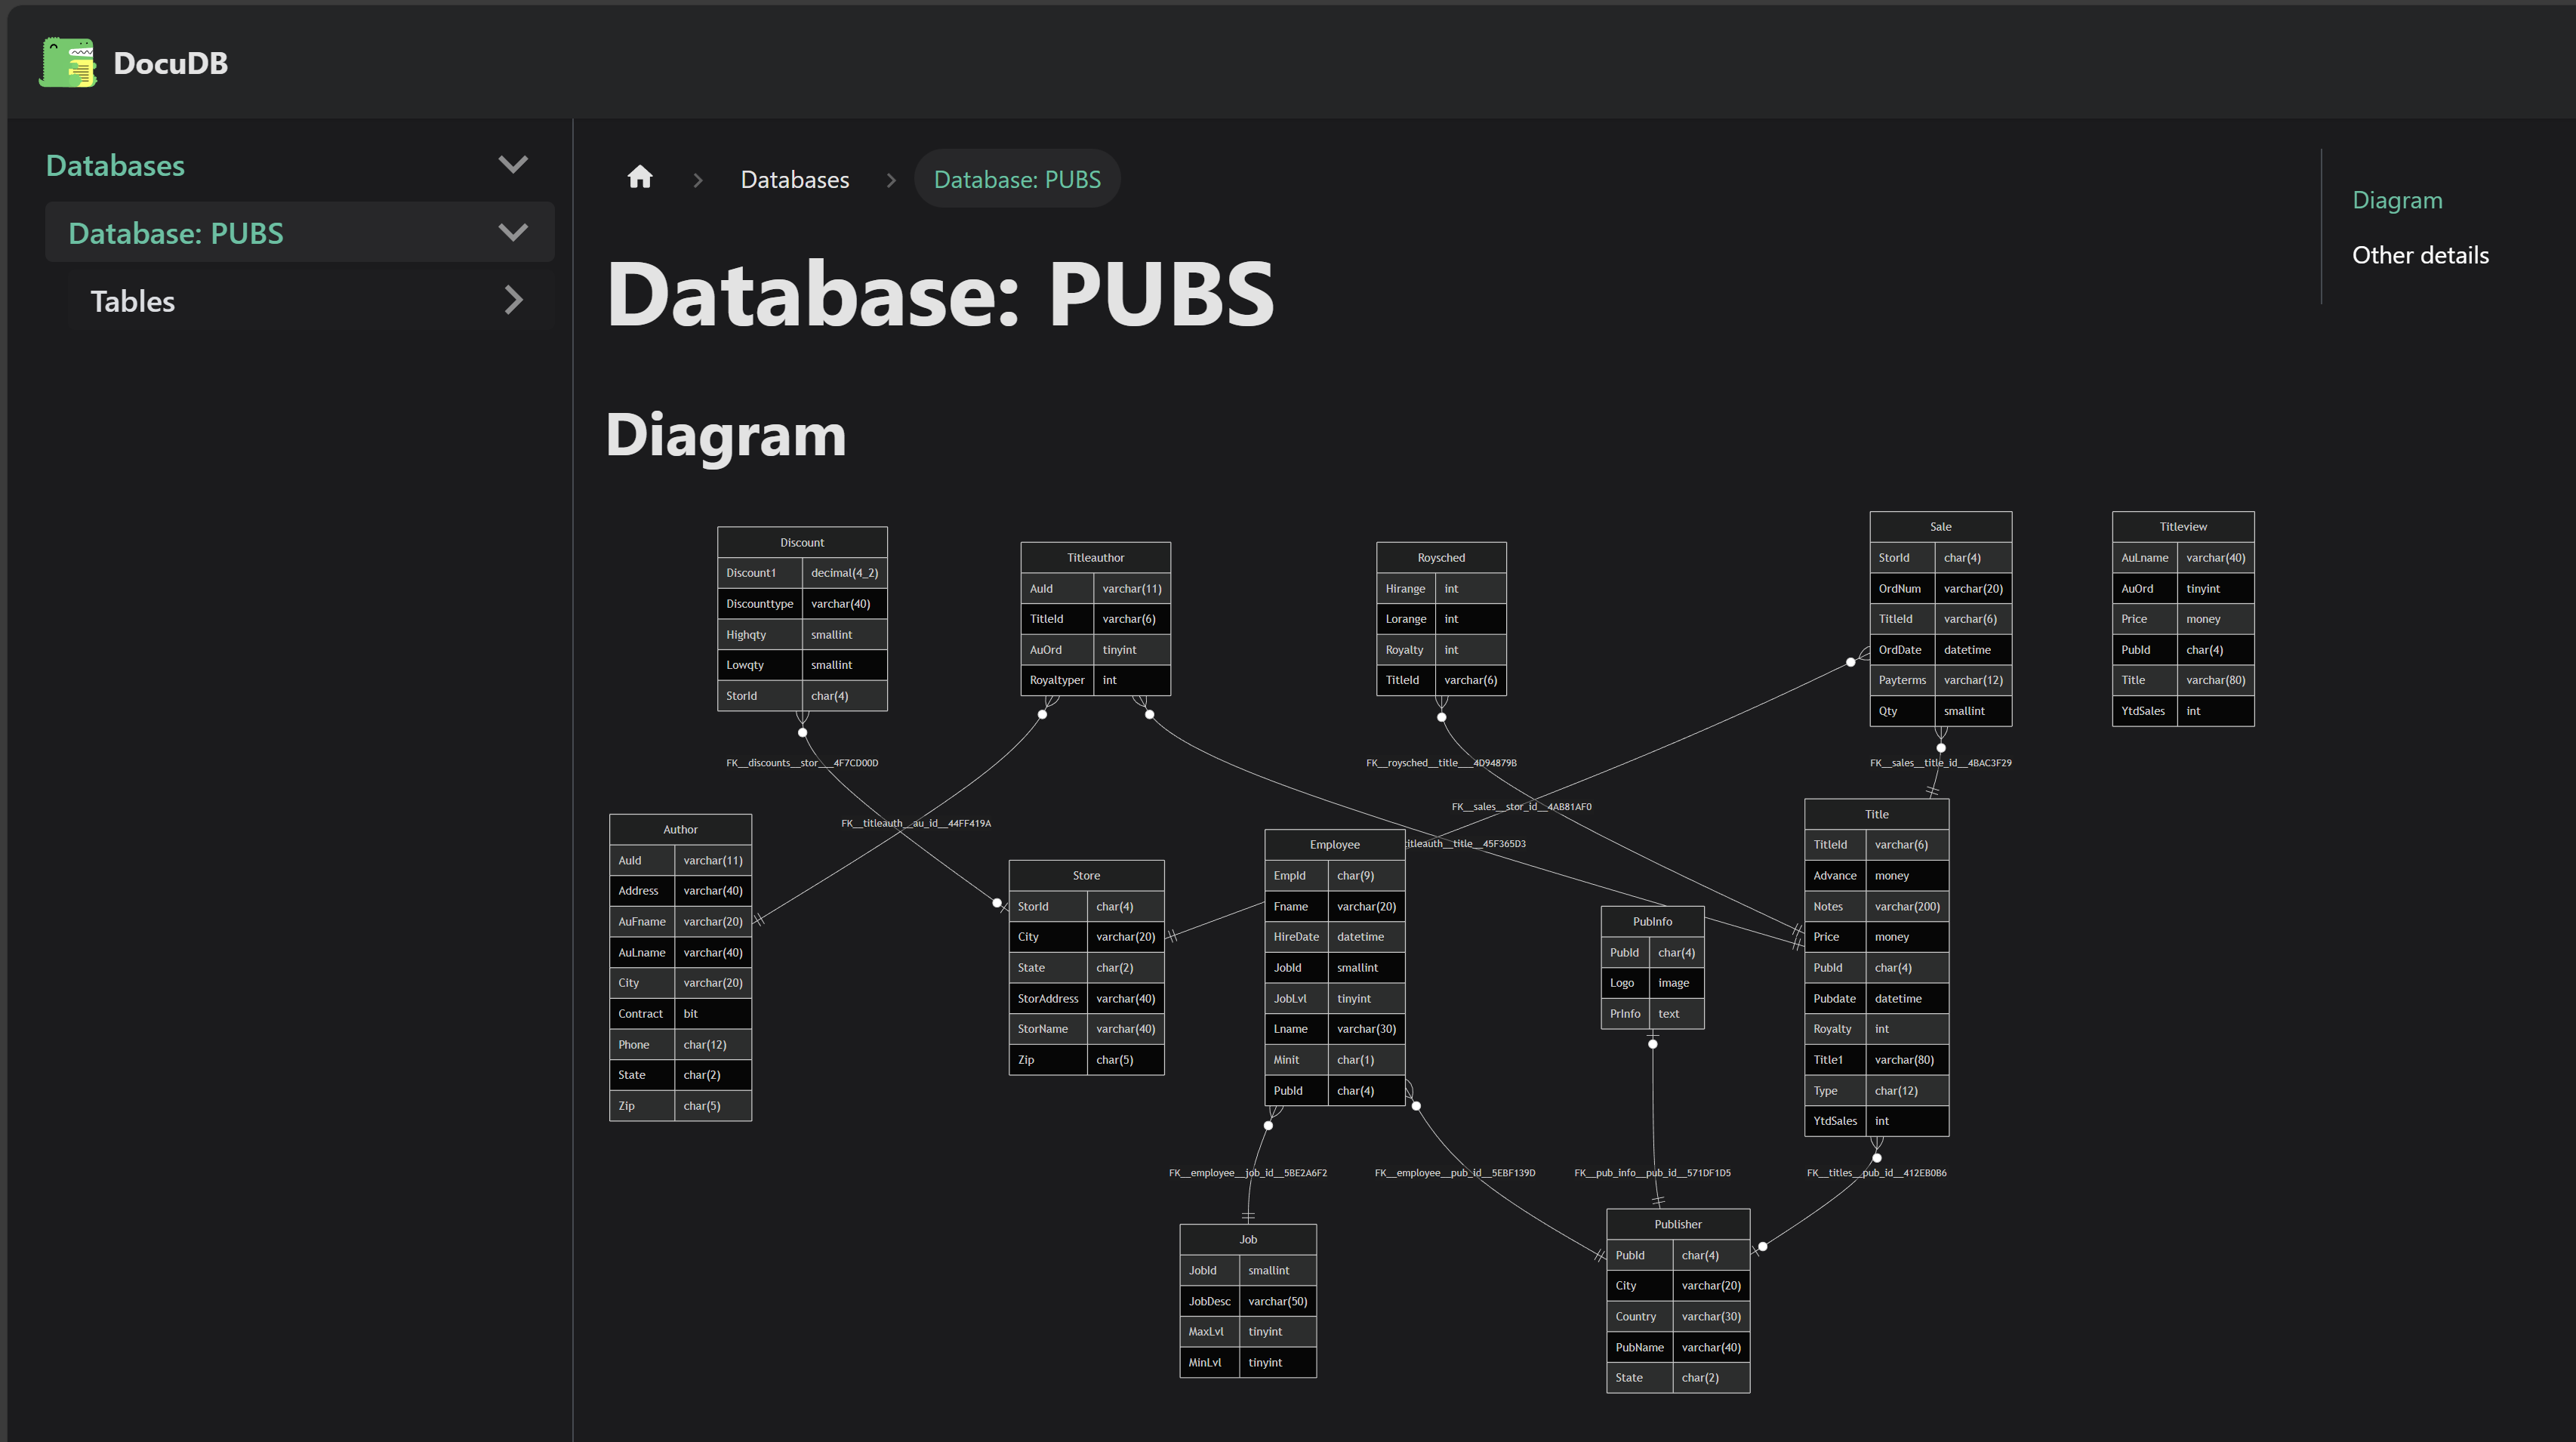Click Databases breadcrumb link
The height and width of the screenshot is (1442, 2576).
click(794, 179)
